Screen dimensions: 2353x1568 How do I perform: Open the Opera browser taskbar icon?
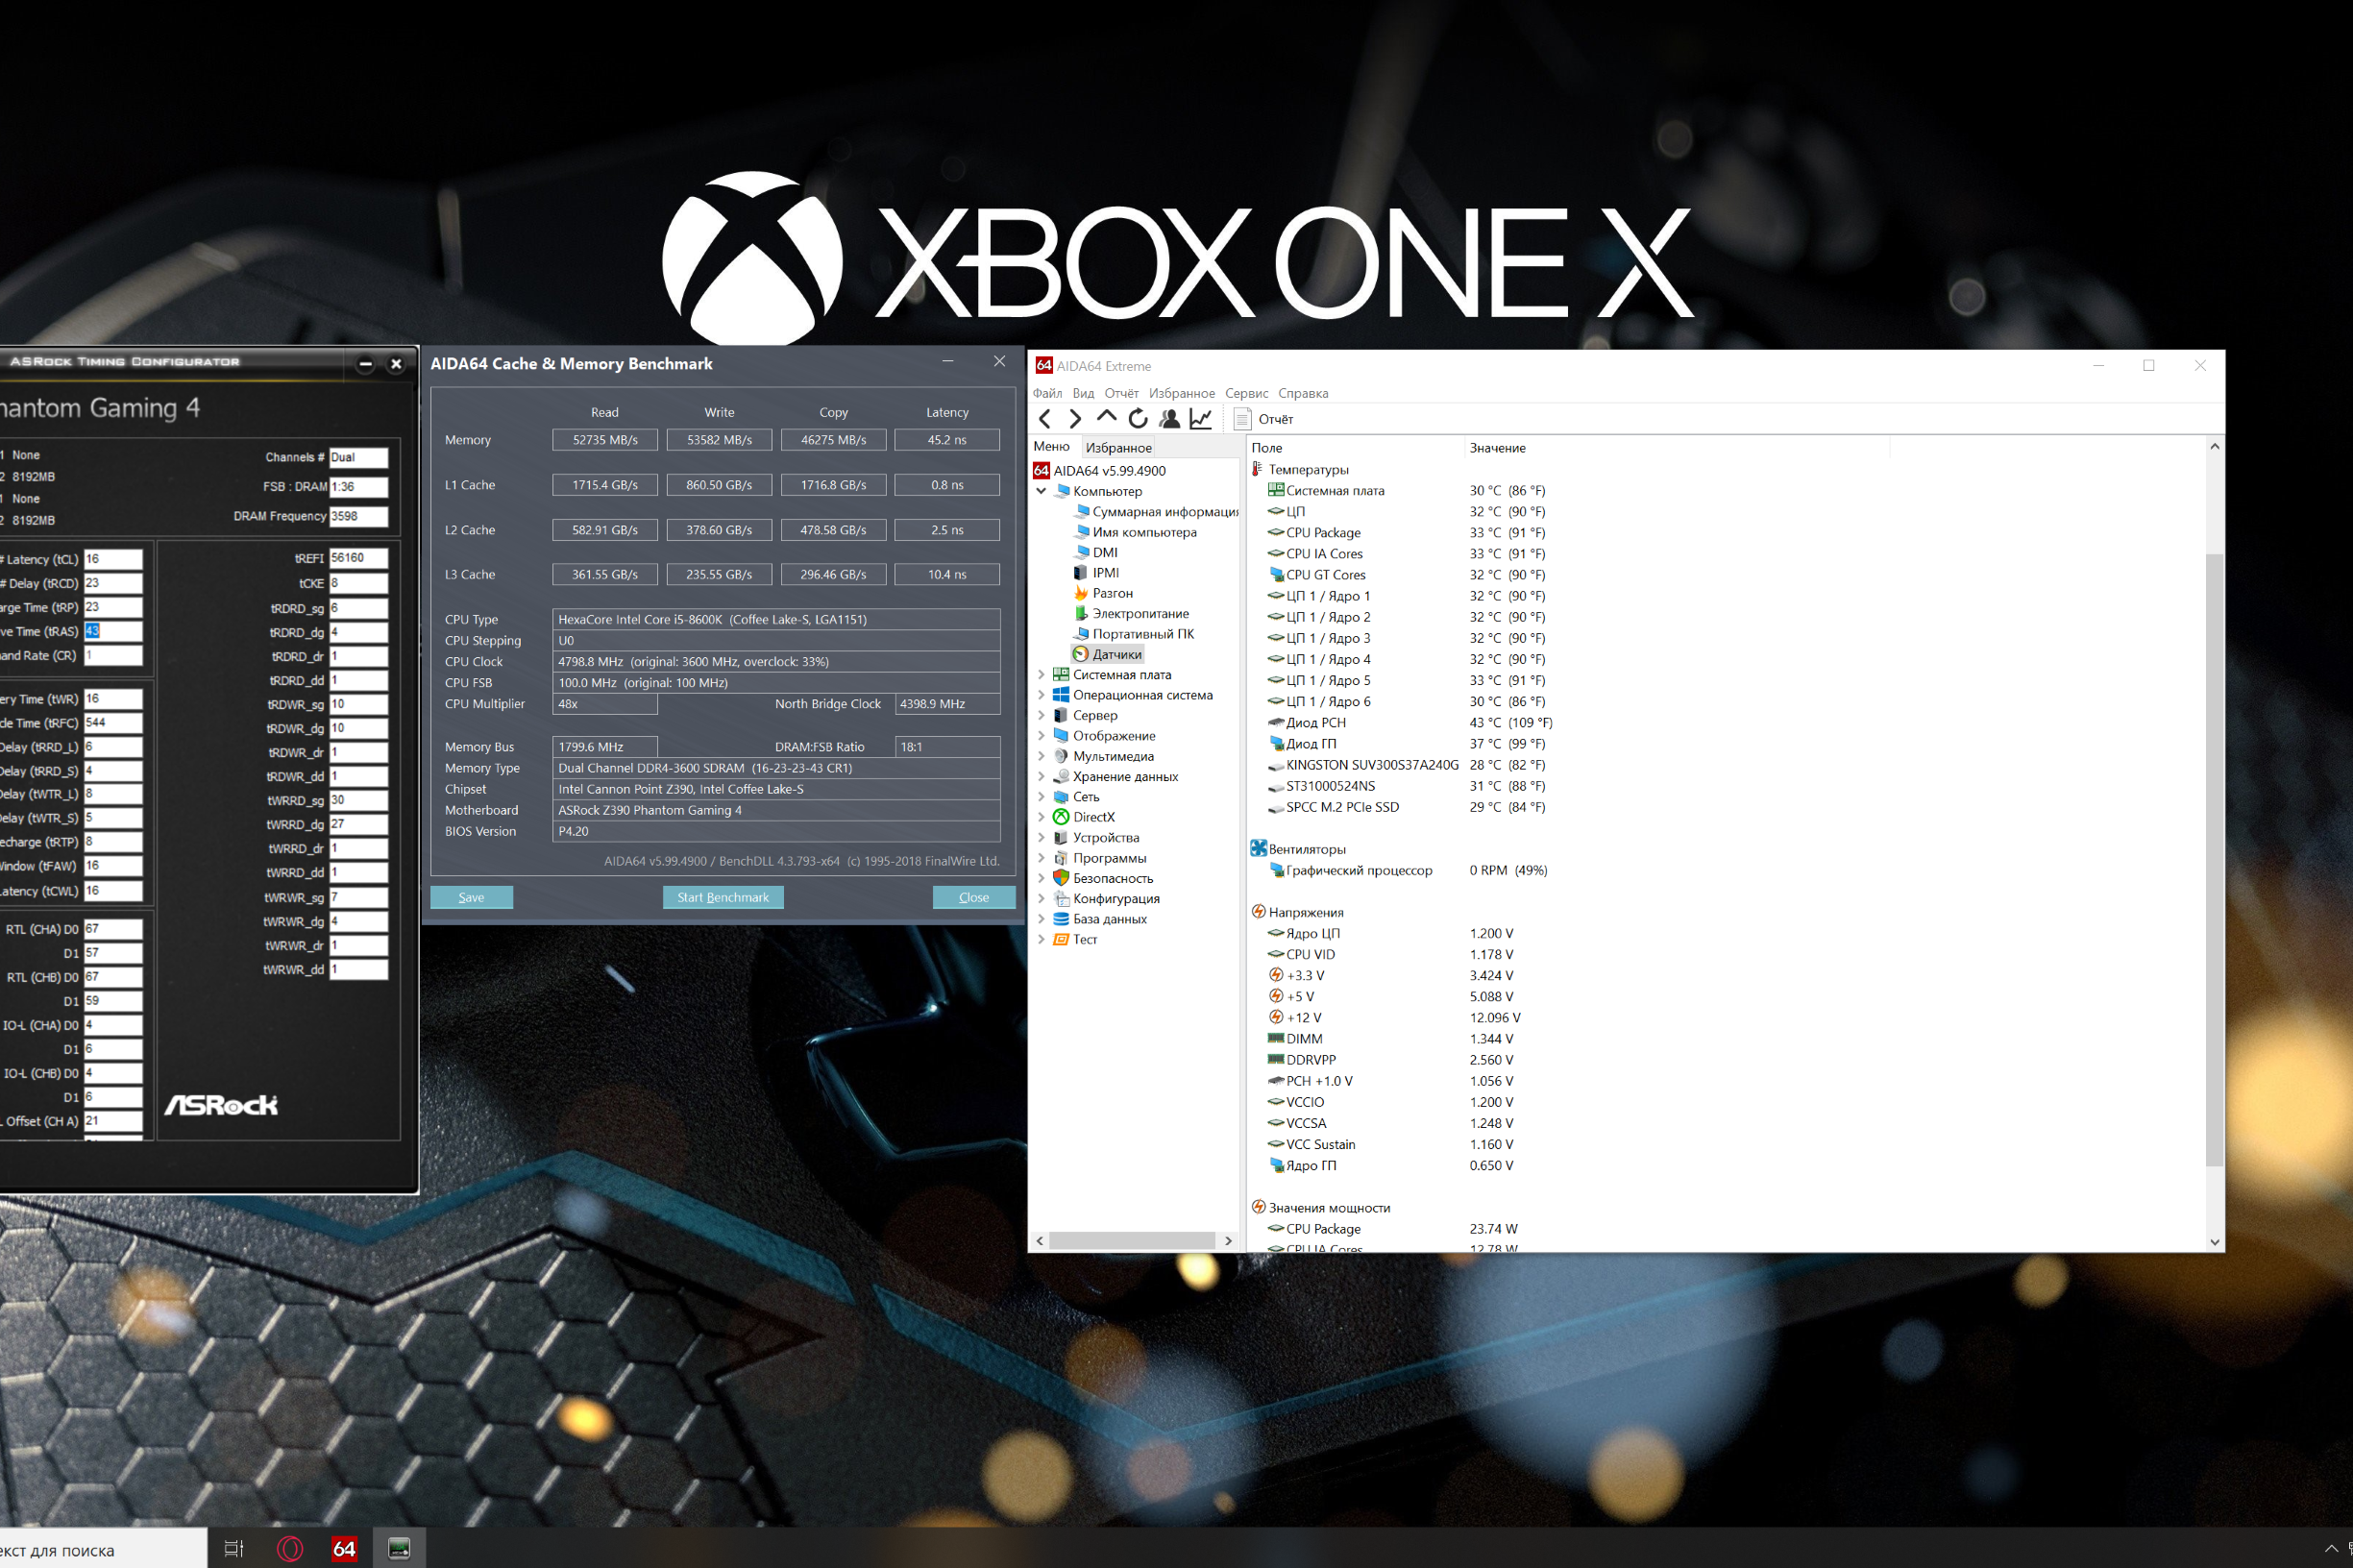[x=290, y=1549]
